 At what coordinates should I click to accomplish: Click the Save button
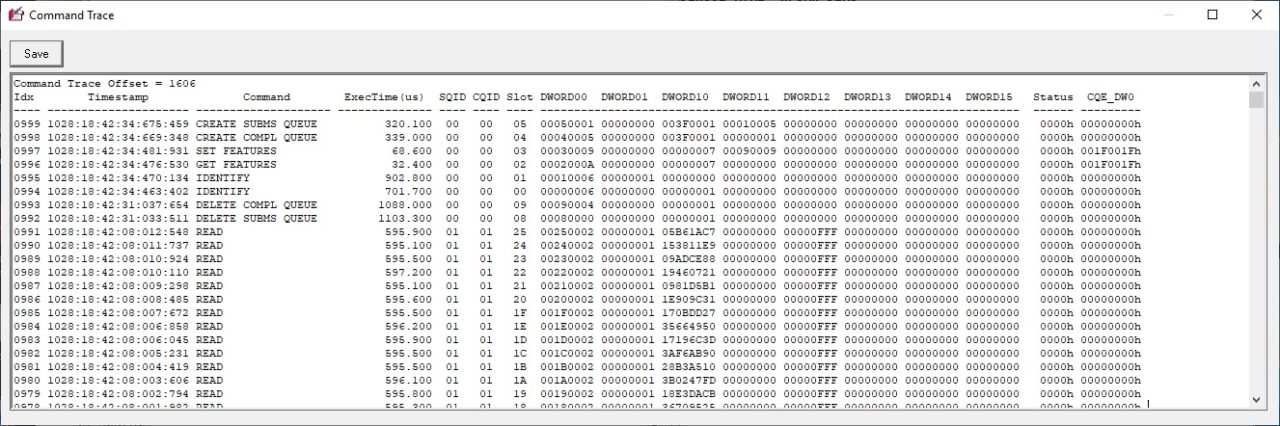click(36, 54)
